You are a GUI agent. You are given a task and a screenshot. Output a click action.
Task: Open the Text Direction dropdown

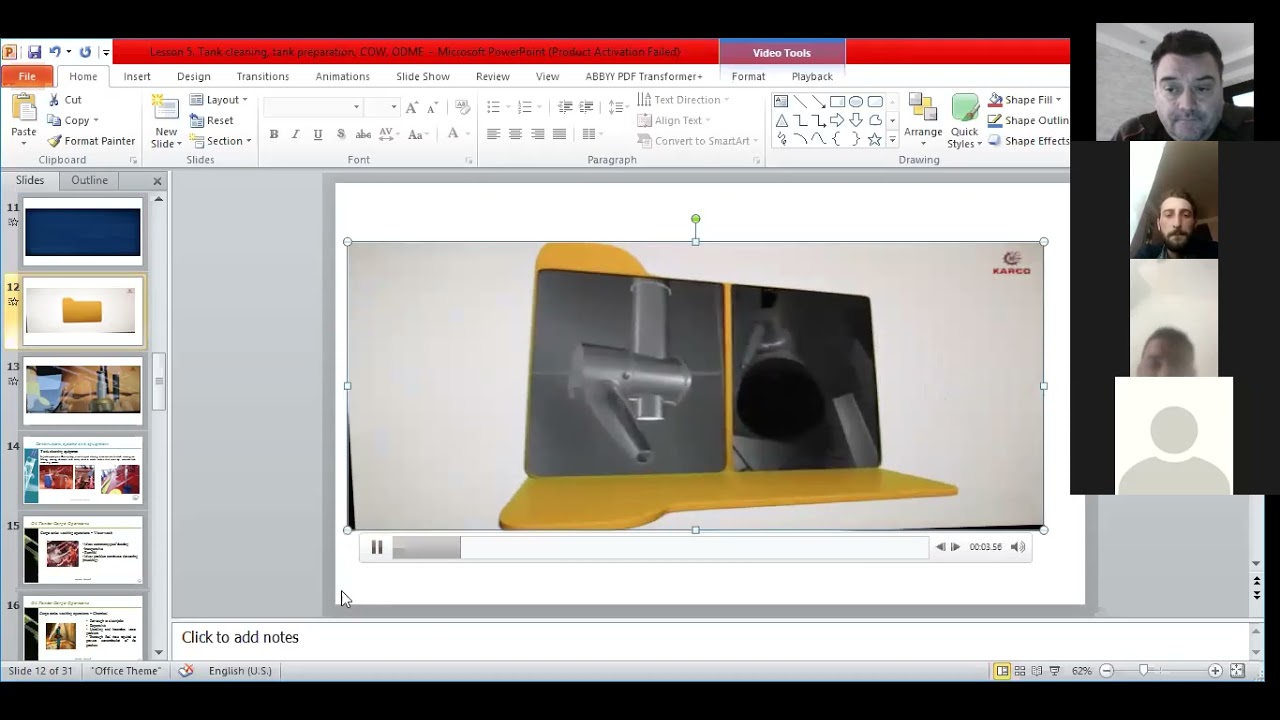[683, 100]
